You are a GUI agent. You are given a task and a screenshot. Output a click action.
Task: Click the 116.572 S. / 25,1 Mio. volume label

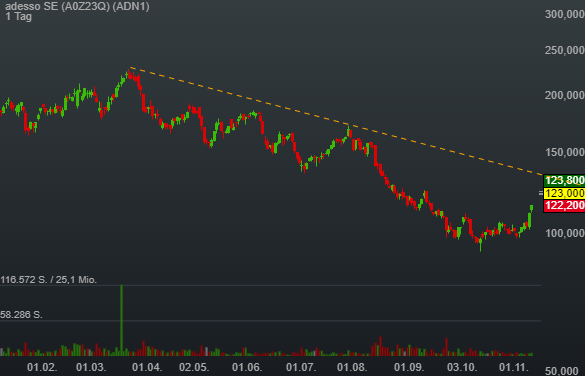49,280
